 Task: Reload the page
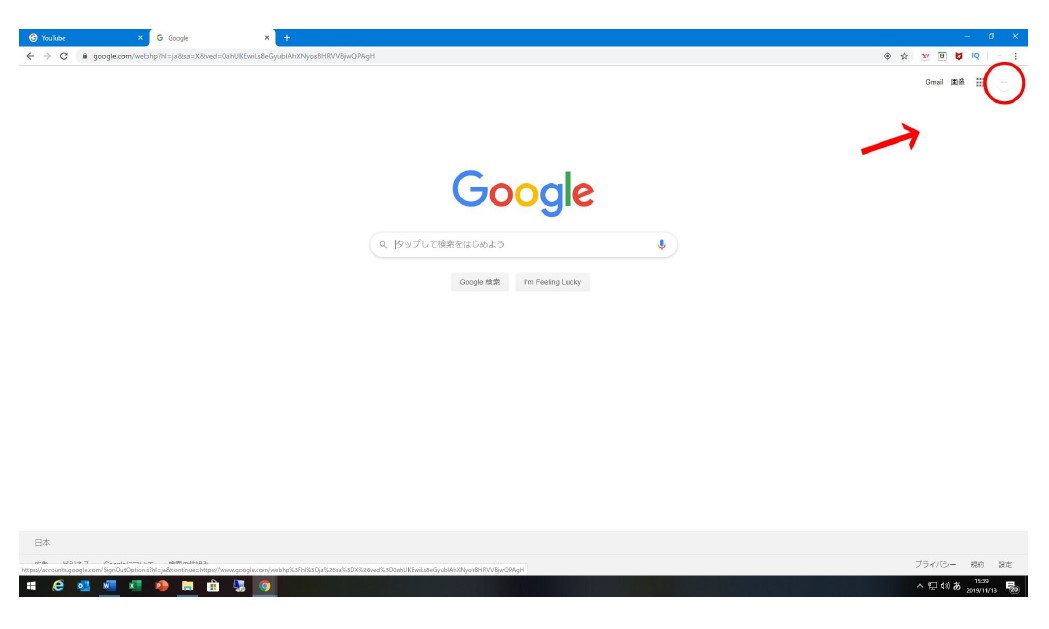coord(64,56)
